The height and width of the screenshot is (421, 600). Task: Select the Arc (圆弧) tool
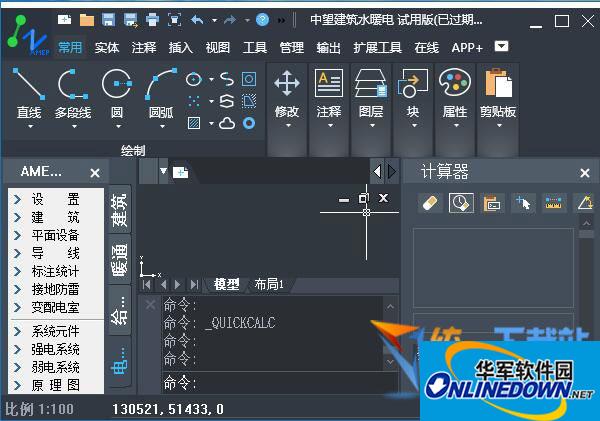click(161, 96)
